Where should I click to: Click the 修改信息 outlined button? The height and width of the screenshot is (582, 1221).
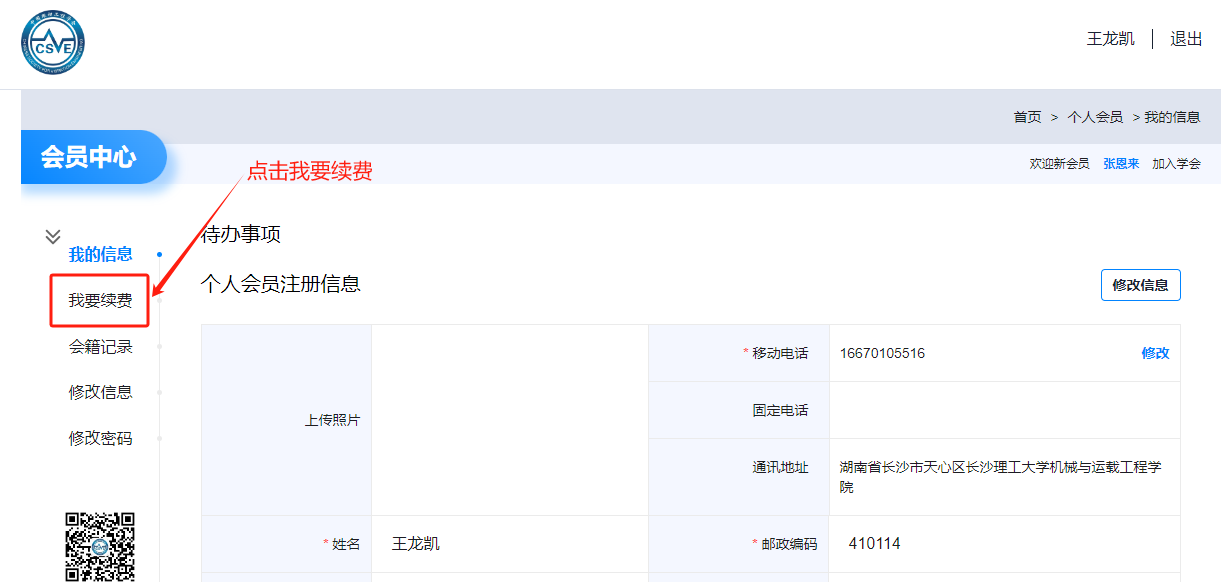pyautogui.click(x=1140, y=285)
